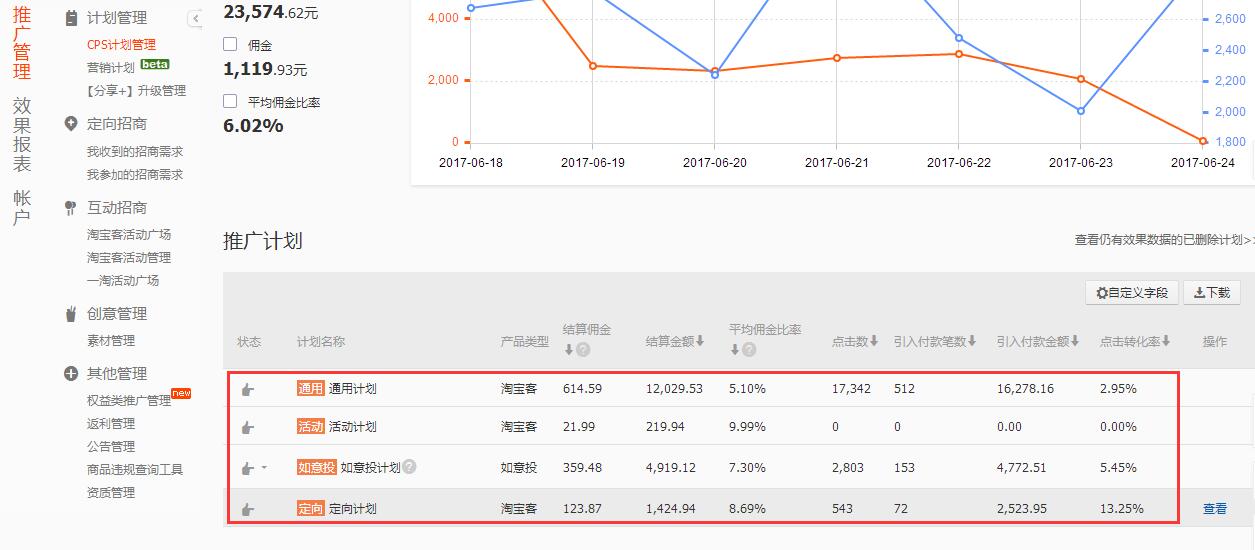This screenshot has width=1255, height=550.
Task: Click the status hand icon for 通用计划
Action: [247, 389]
